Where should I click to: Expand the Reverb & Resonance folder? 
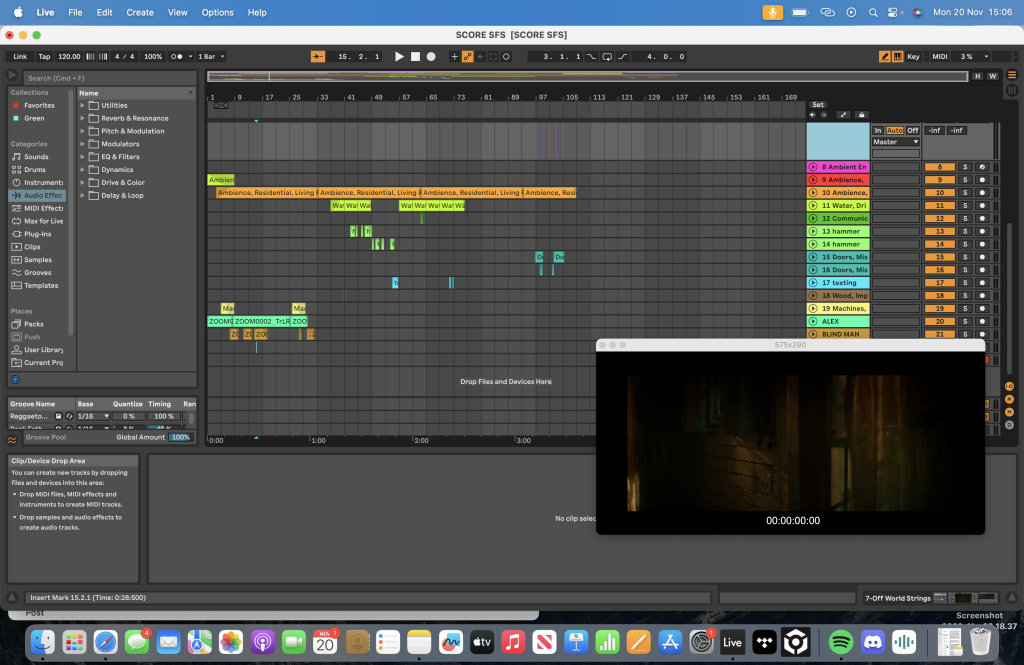tap(83, 118)
